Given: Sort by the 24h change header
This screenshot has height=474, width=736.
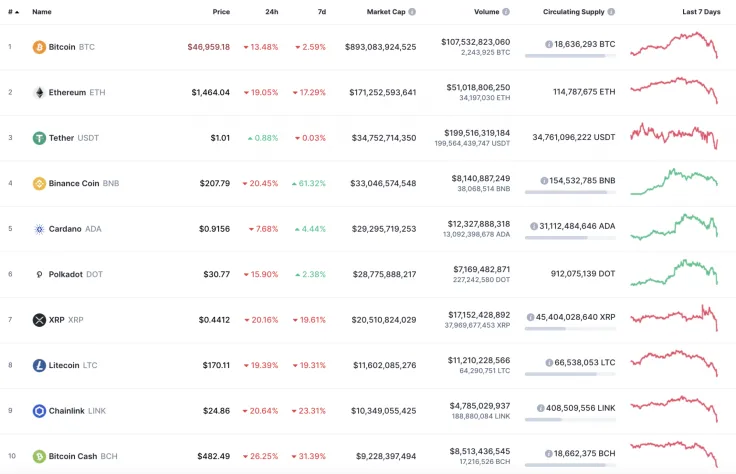Looking at the screenshot, I should coord(272,12).
